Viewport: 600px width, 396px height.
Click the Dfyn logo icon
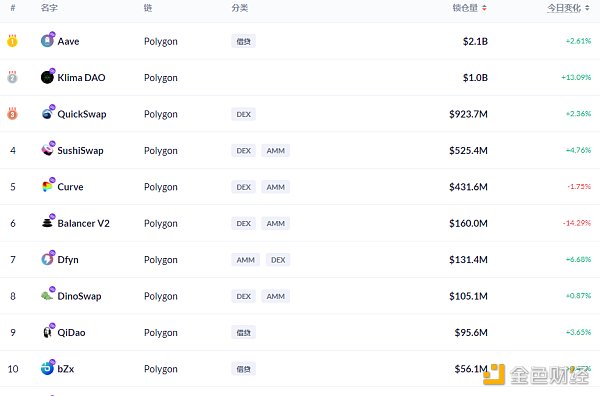47,259
